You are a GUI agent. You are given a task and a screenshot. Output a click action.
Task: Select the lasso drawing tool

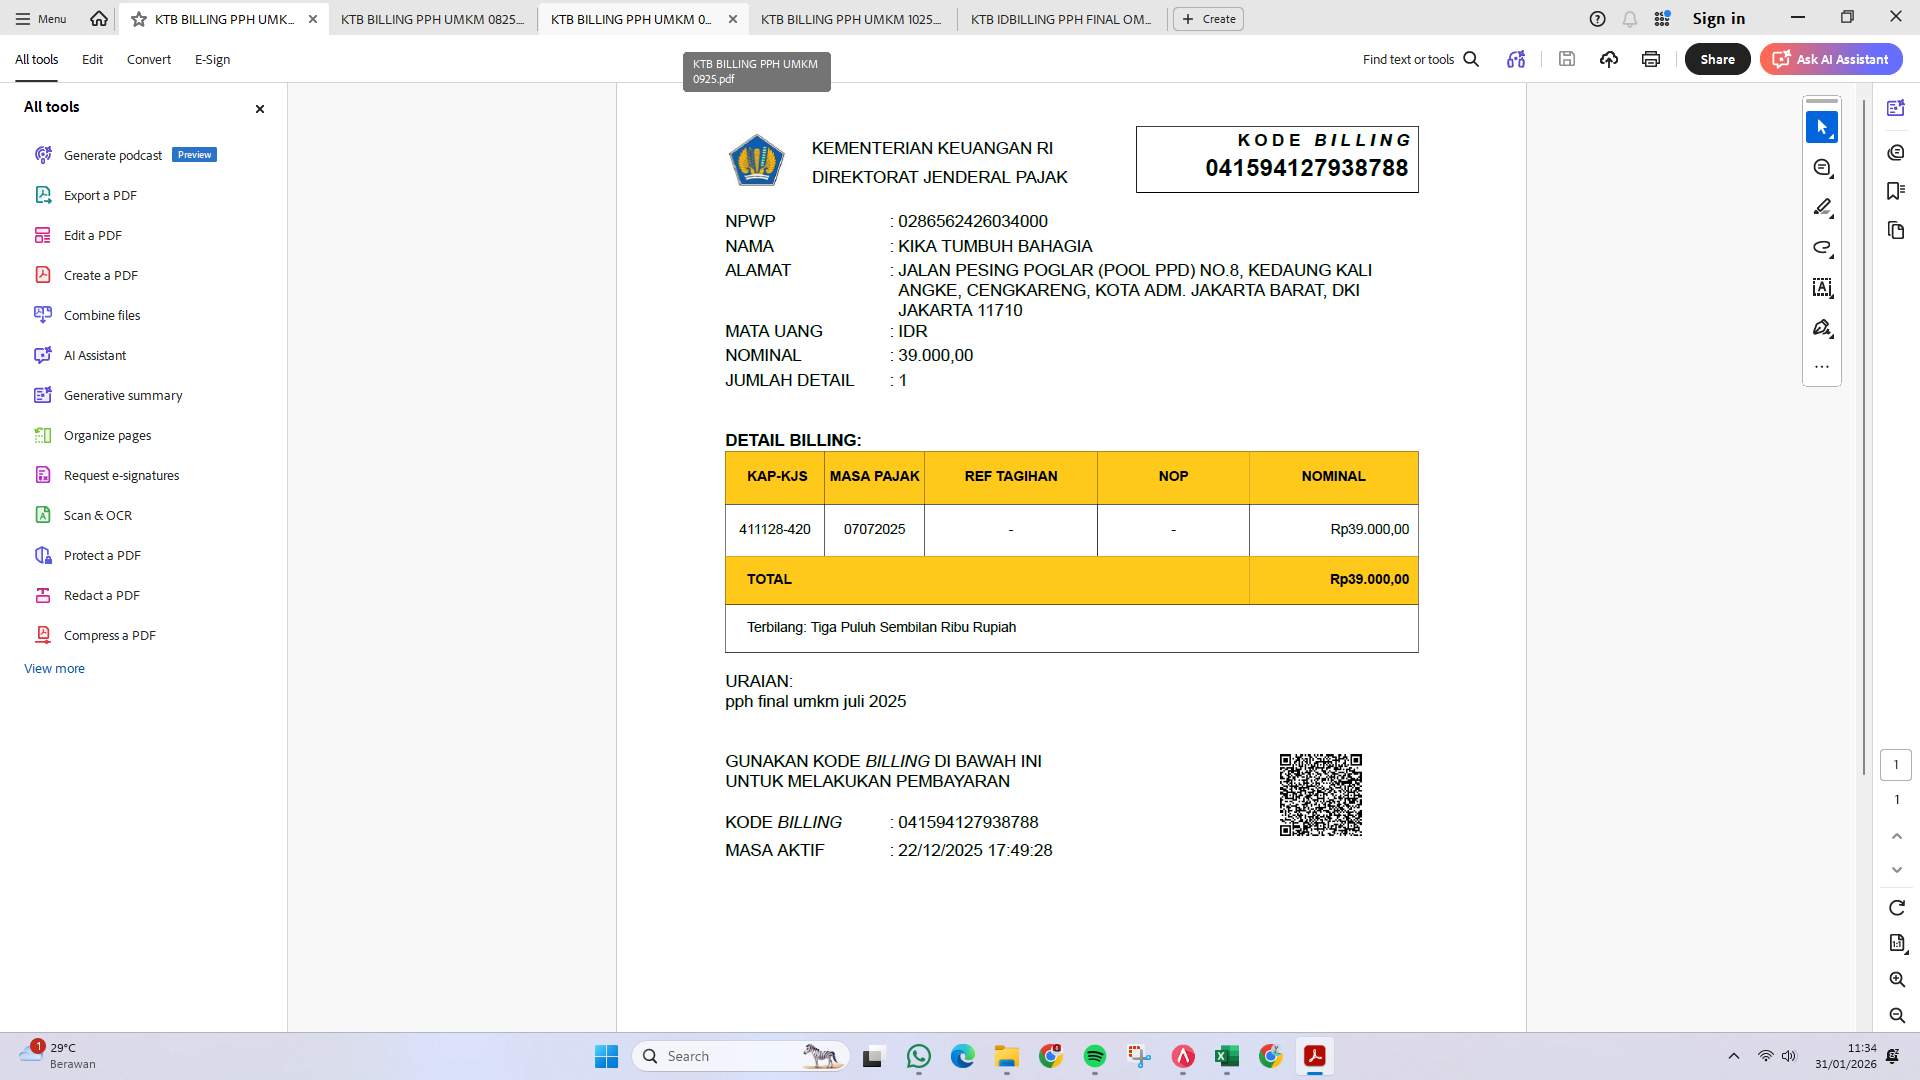click(1823, 247)
